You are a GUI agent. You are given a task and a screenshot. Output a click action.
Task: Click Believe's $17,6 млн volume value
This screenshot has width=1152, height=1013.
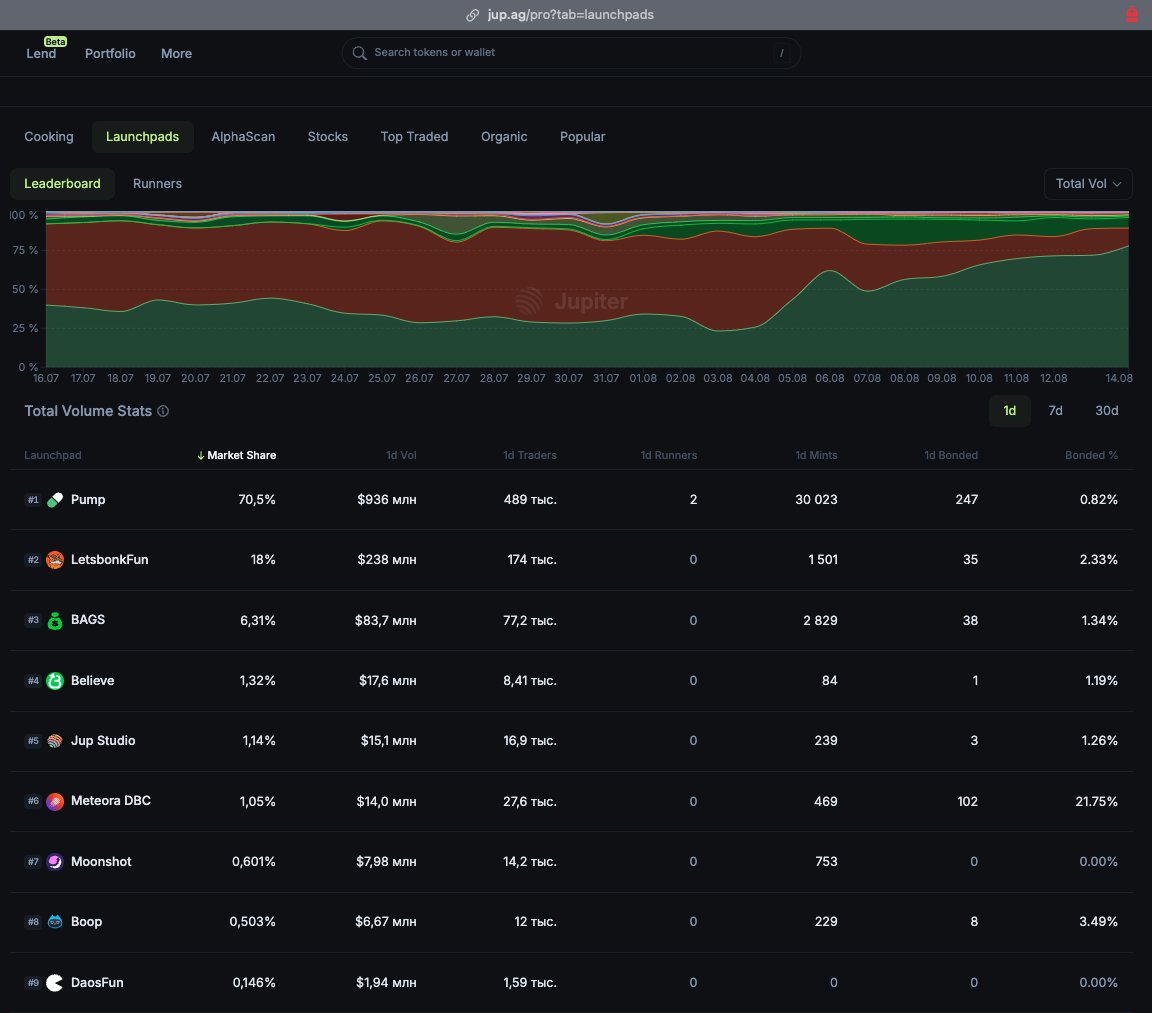[388, 681]
